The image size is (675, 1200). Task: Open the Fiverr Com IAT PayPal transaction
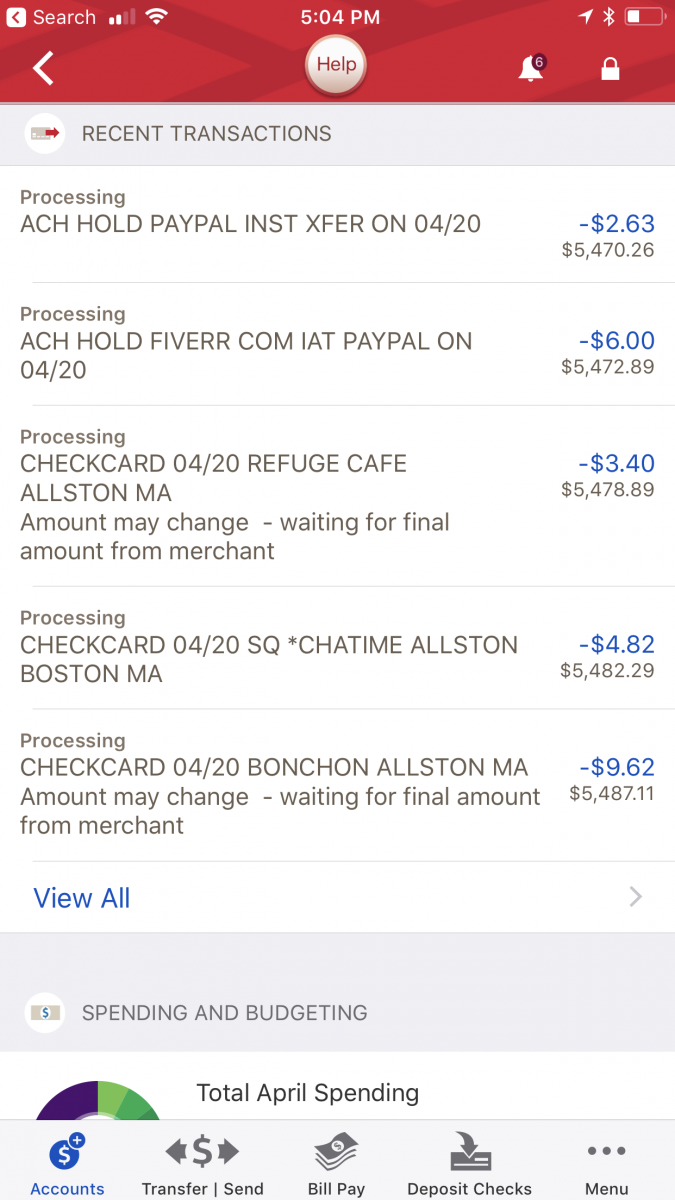[246, 355]
